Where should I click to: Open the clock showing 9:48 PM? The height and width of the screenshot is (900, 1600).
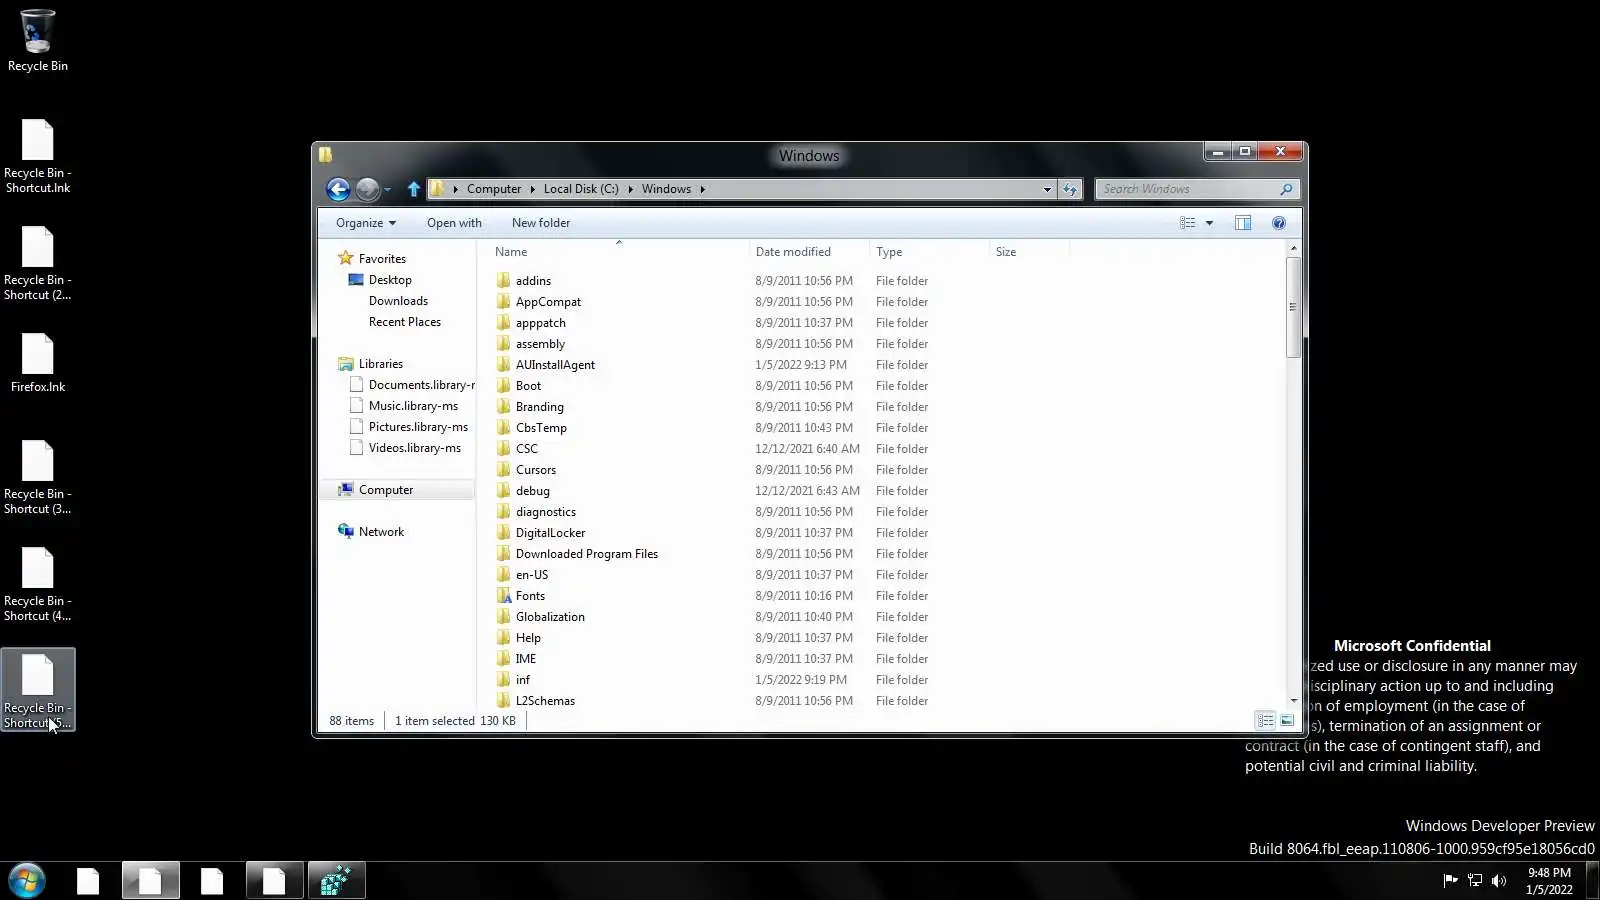1549,881
